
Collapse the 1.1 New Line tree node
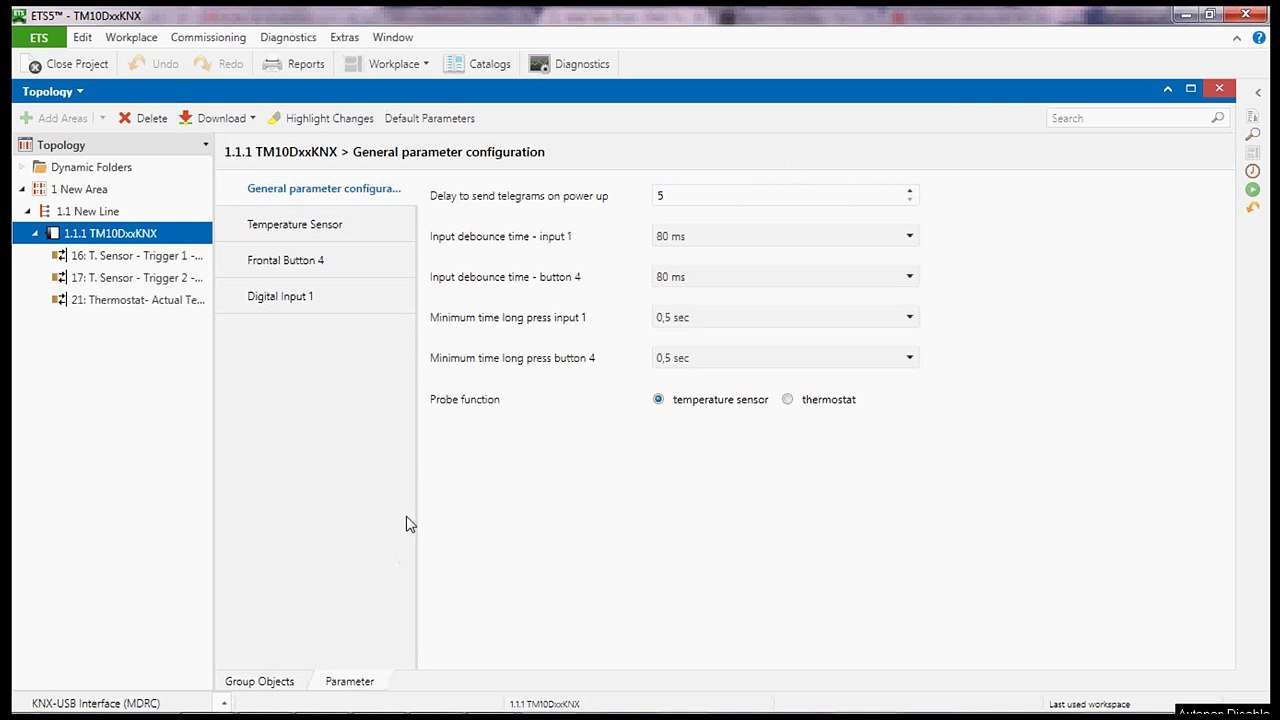point(29,212)
